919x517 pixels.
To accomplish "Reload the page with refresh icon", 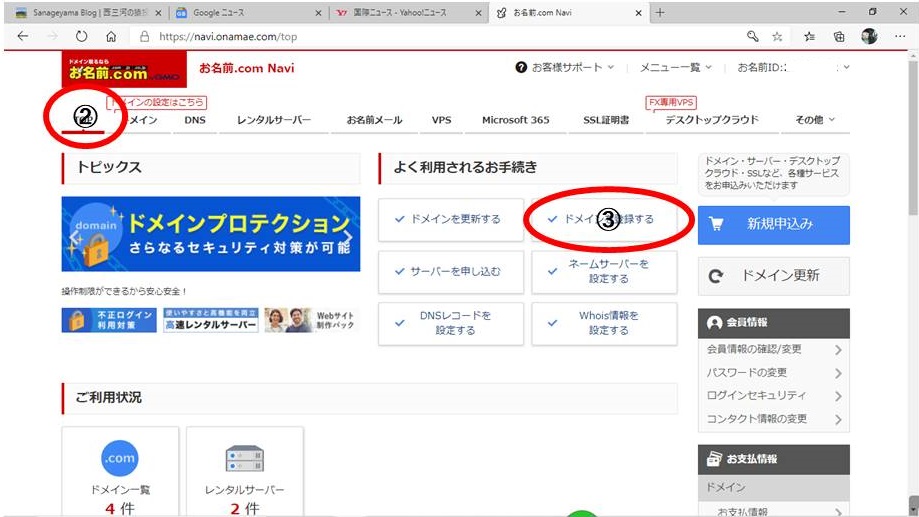I will [x=81, y=36].
